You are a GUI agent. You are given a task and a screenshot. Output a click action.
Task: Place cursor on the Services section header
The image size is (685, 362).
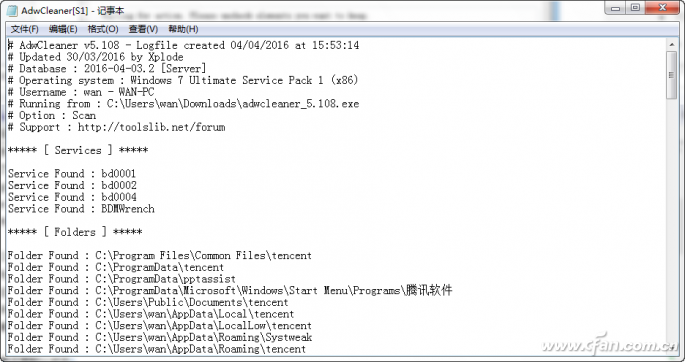(x=78, y=150)
